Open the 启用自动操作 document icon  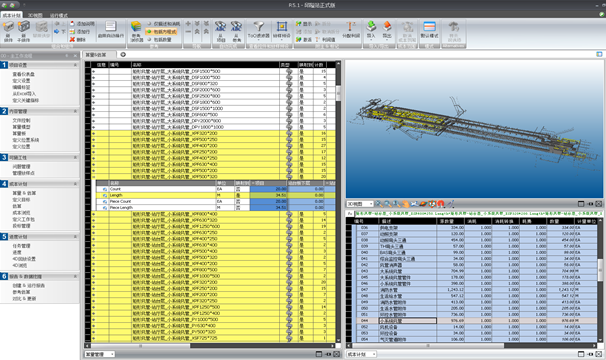(x=111, y=26)
